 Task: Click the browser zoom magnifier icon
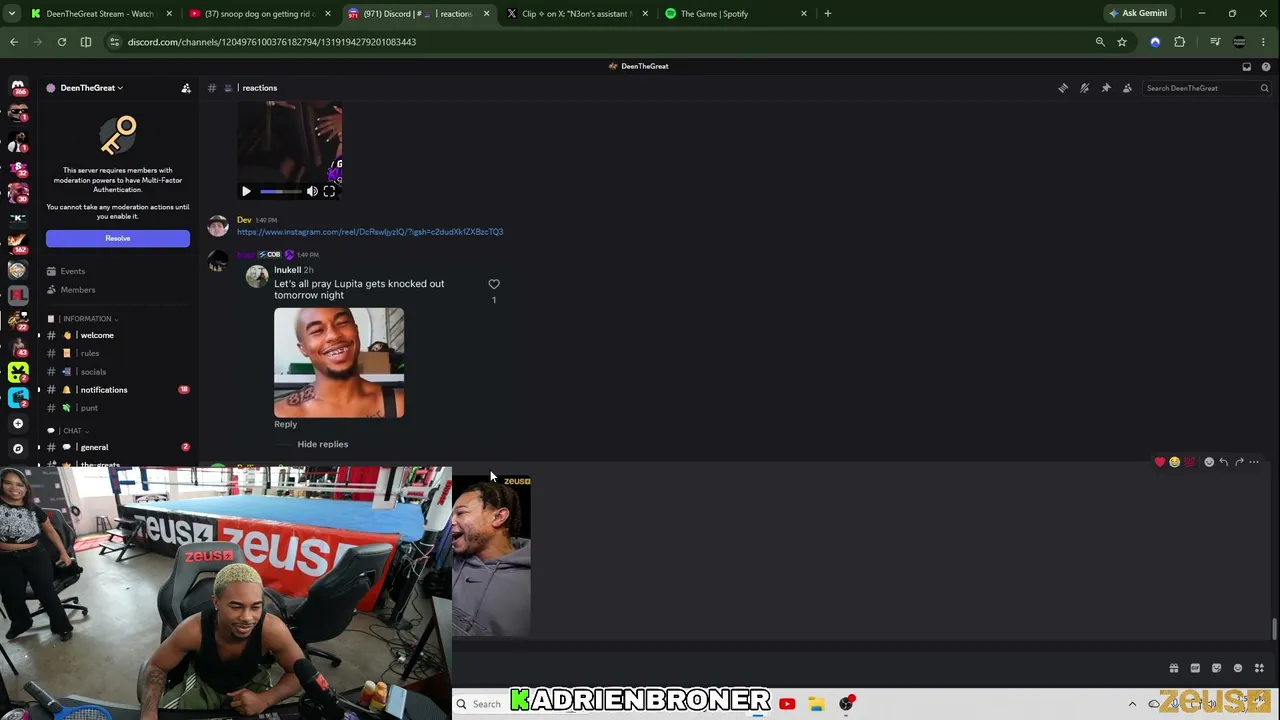pos(1100,42)
